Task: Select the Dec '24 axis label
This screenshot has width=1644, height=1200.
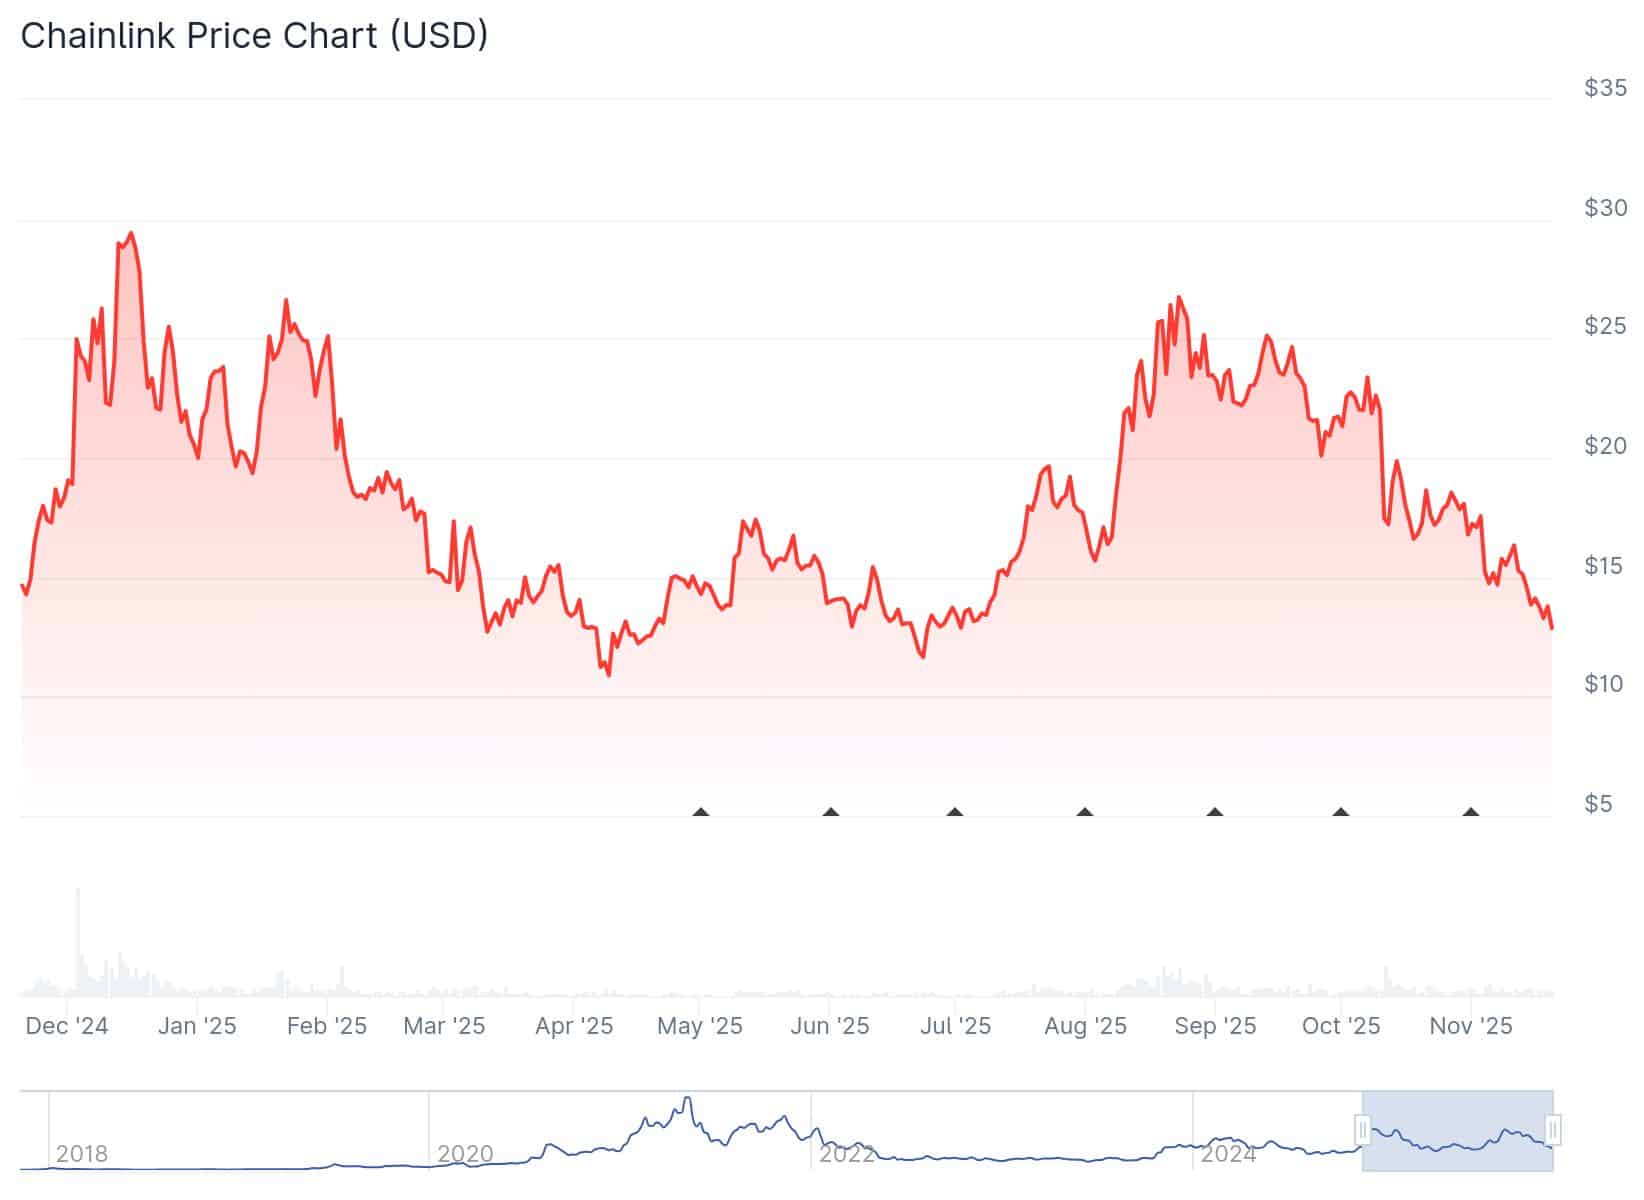Action: tap(67, 1026)
